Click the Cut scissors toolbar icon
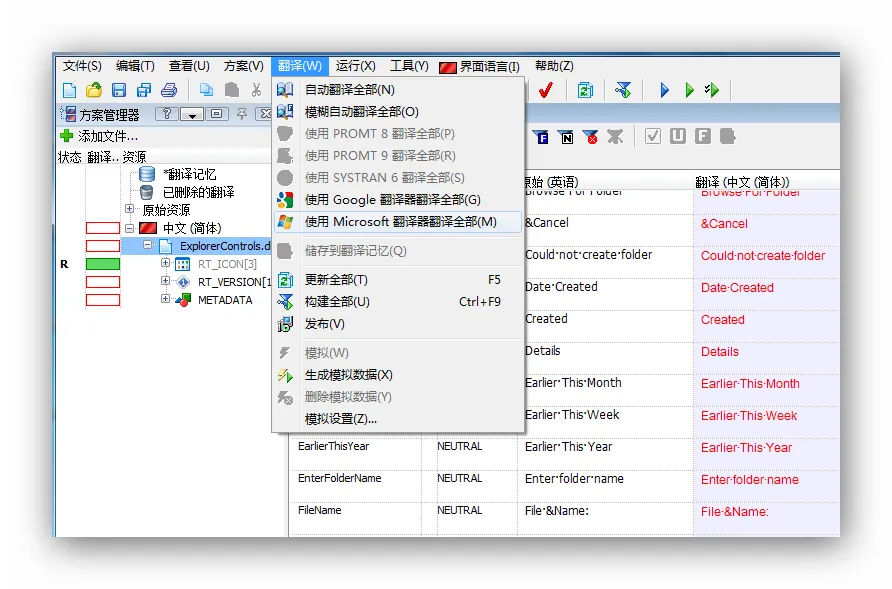 coord(257,90)
